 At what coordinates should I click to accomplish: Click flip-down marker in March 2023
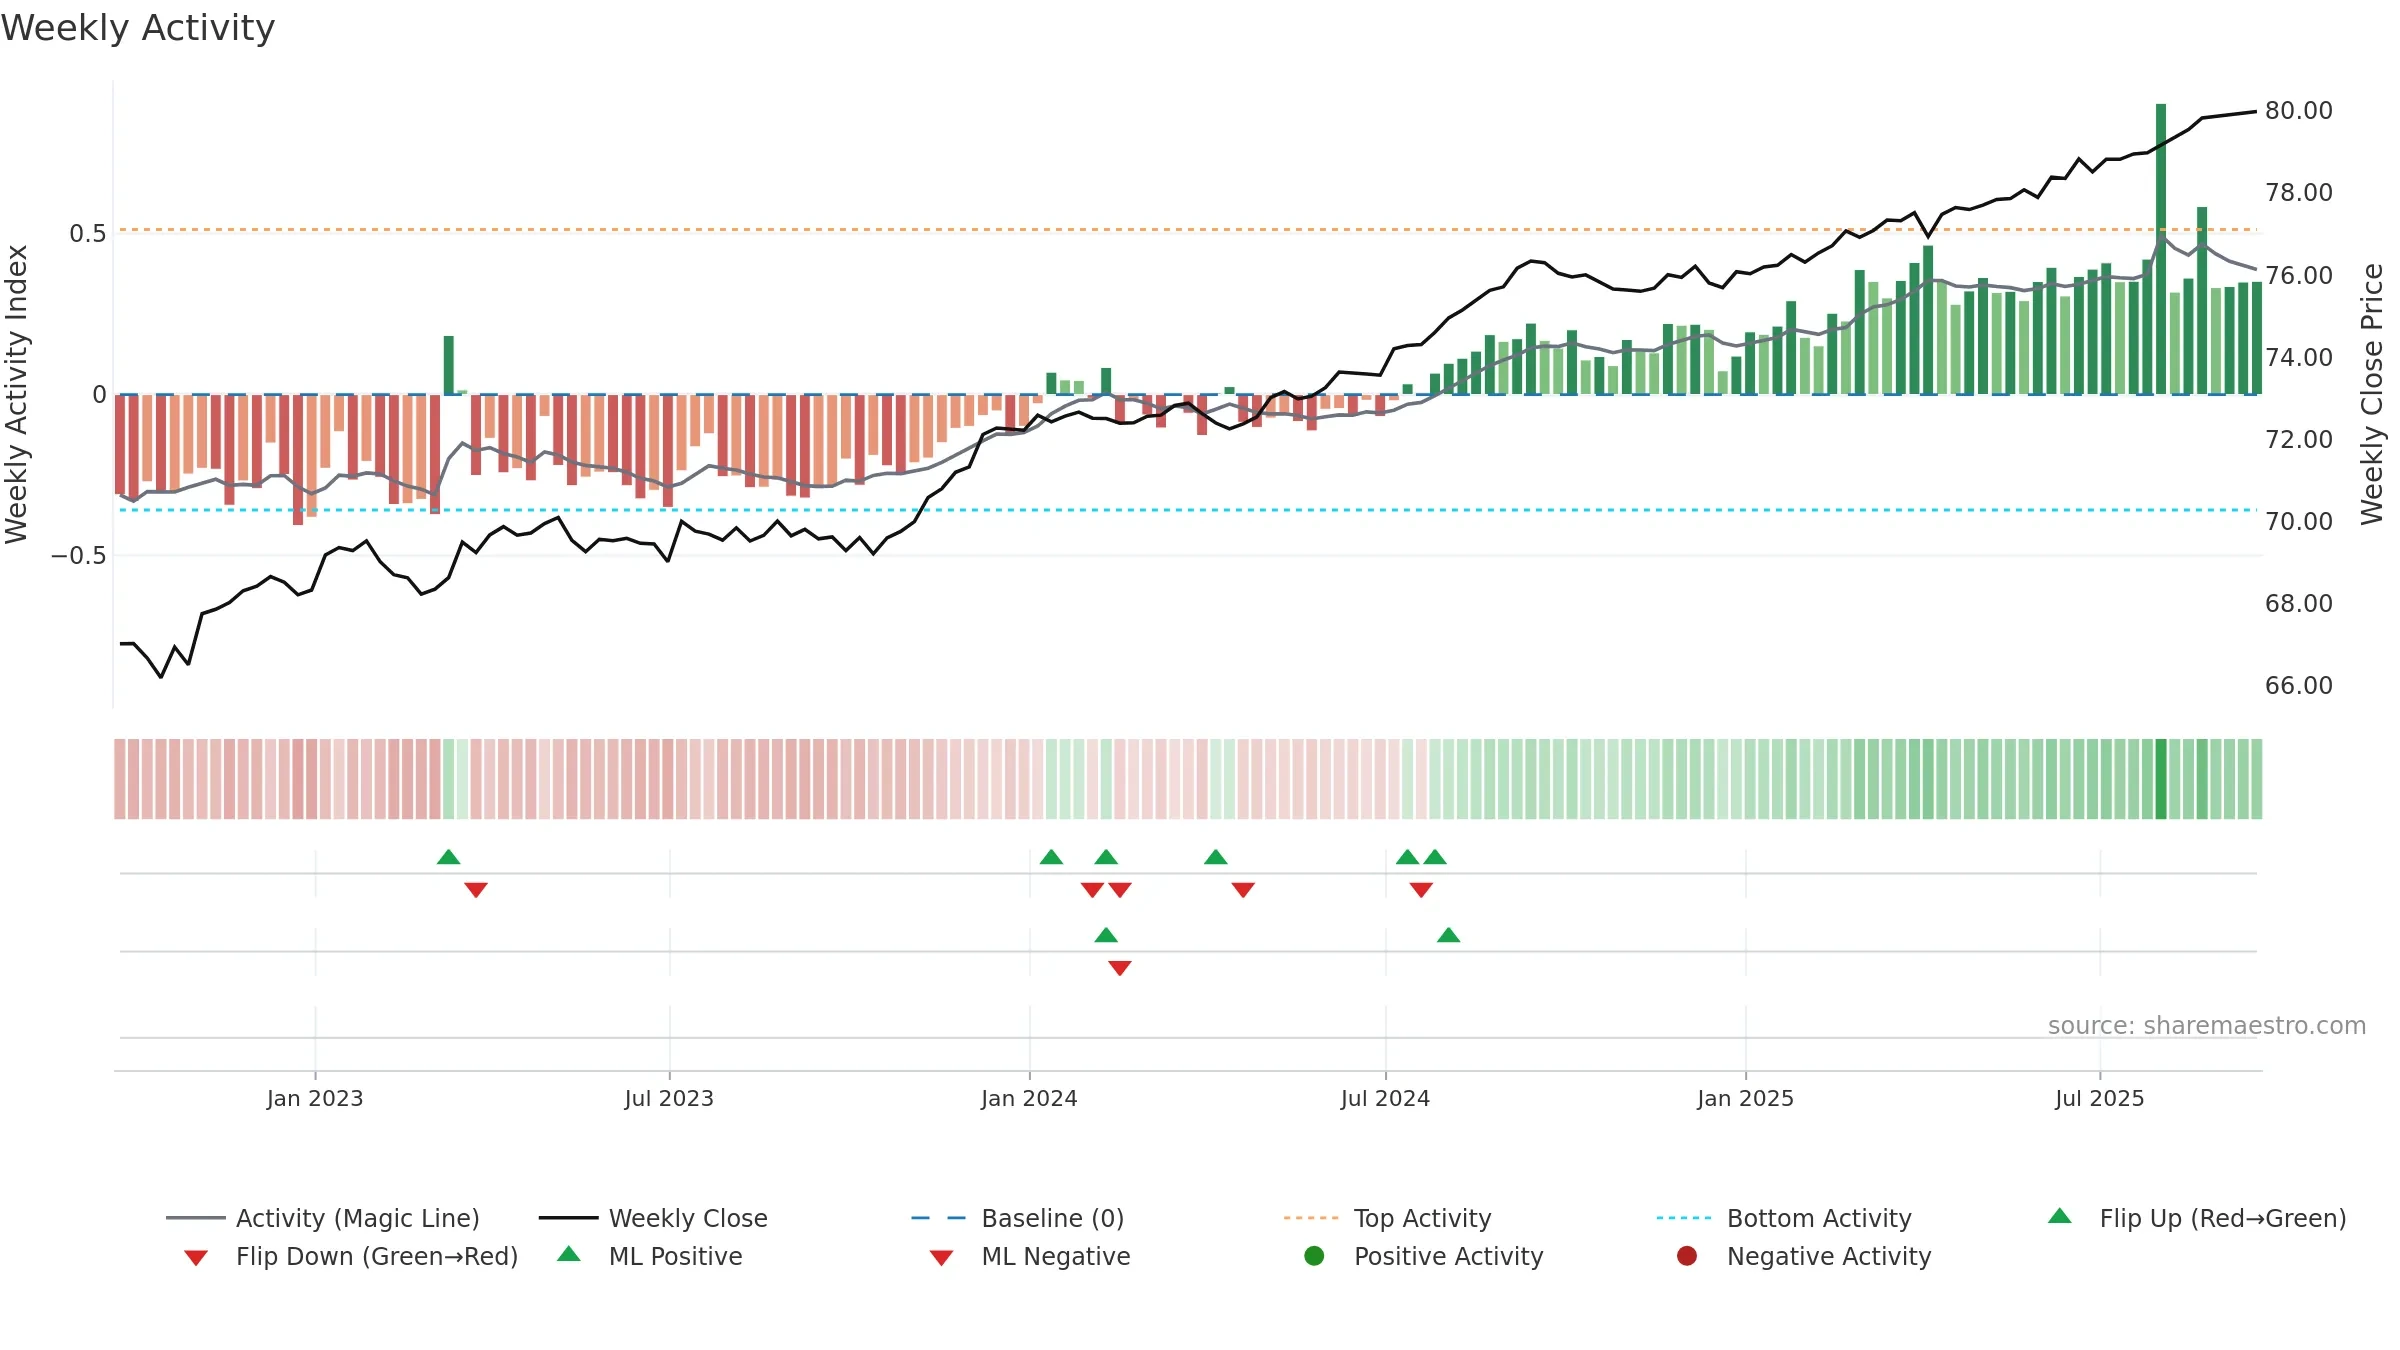tap(476, 889)
